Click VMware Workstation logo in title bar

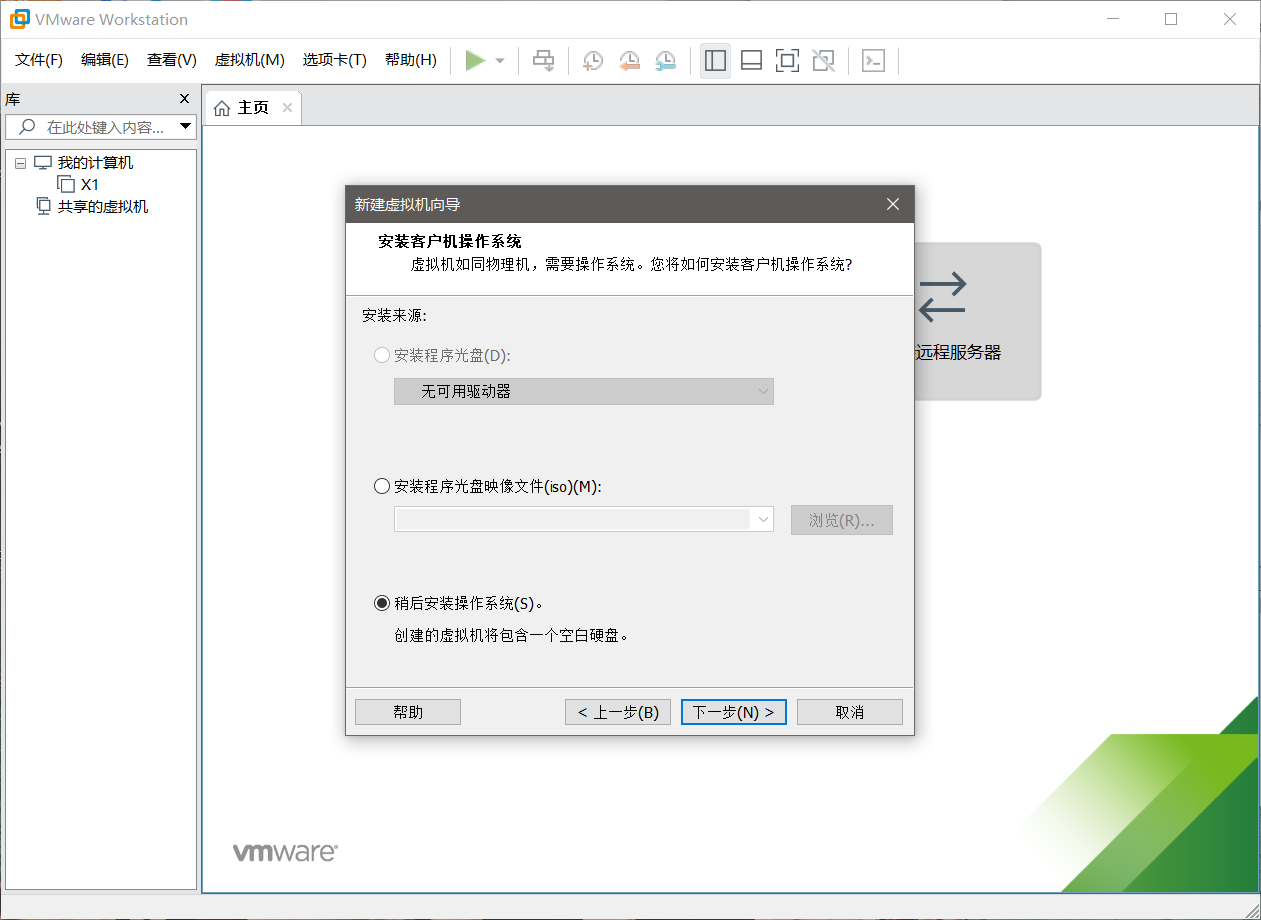(x=19, y=19)
